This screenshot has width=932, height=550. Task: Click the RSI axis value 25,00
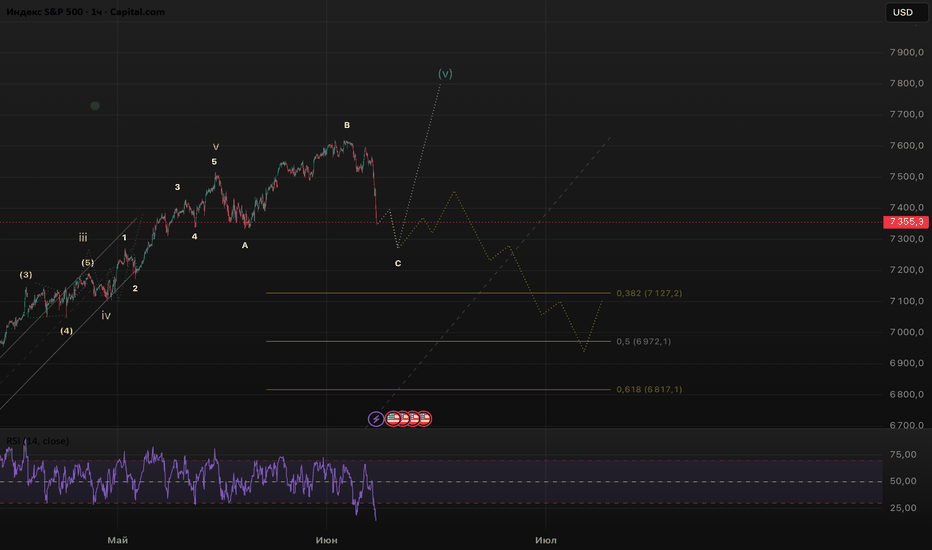(903, 508)
